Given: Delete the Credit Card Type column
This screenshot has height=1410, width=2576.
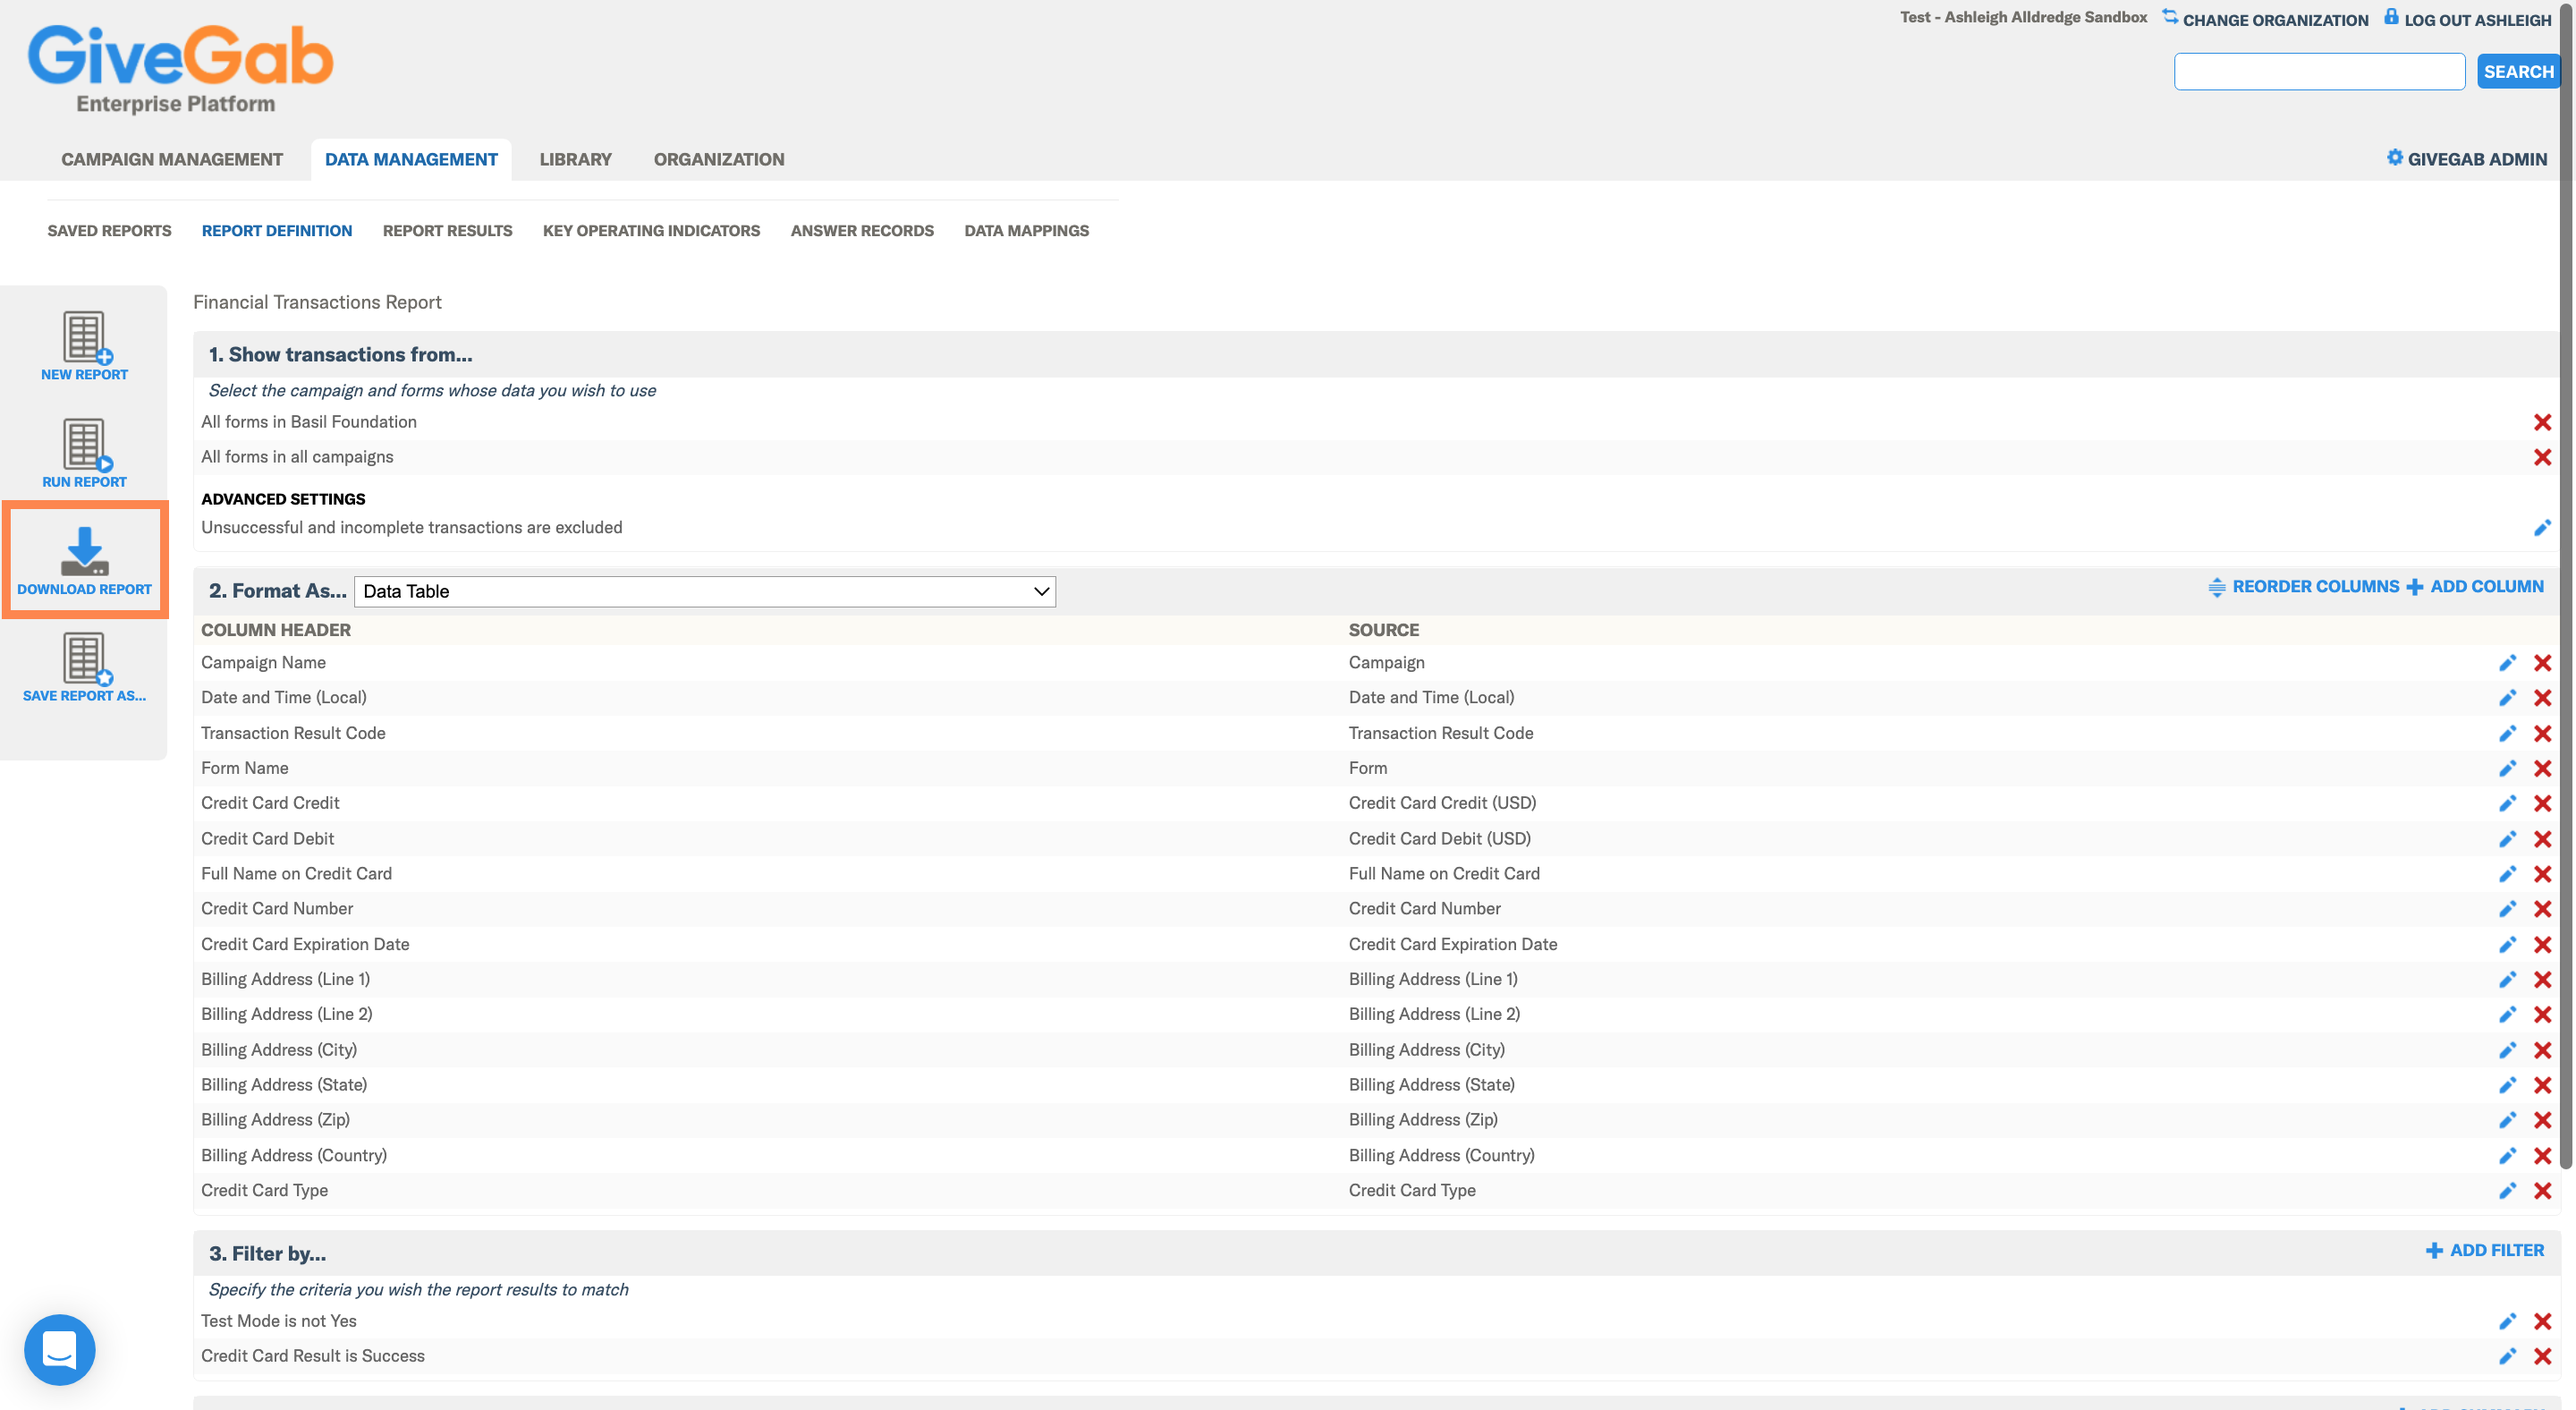Looking at the screenshot, I should pyautogui.click(x=2542, y=1190).
